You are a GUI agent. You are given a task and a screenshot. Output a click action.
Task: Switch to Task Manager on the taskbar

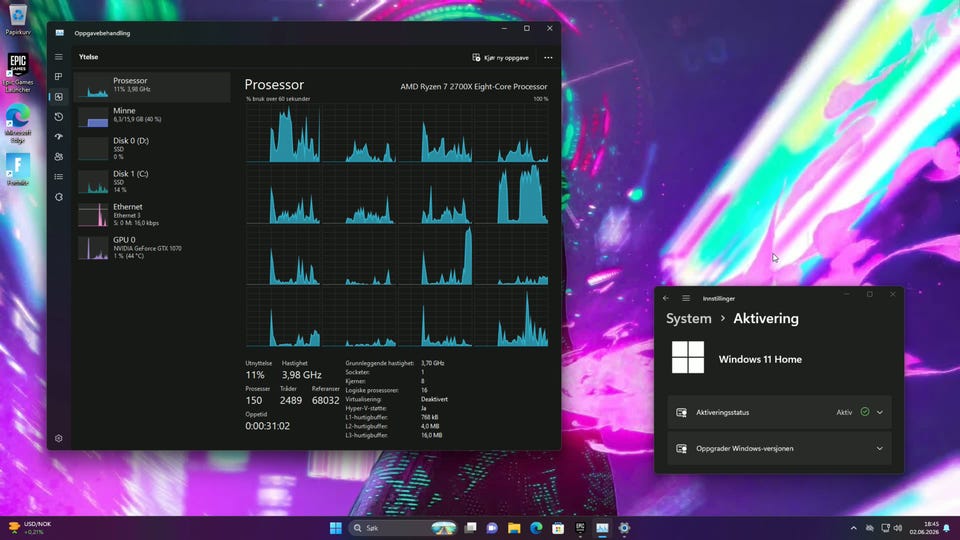602,528
